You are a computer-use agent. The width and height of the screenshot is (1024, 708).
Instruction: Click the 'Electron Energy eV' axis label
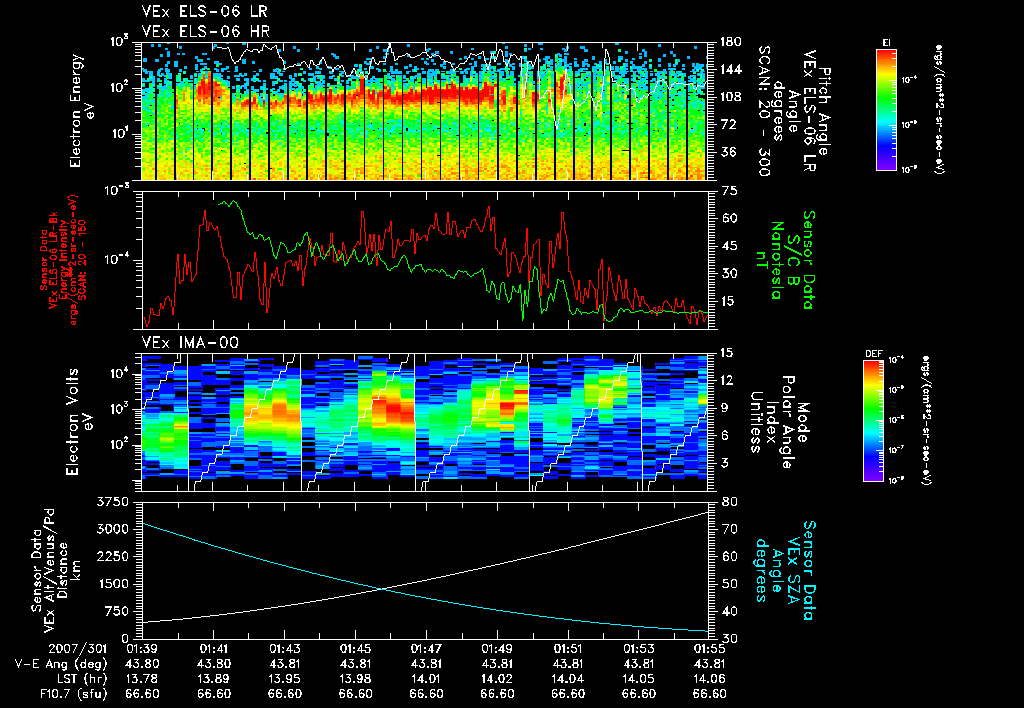pos(83,111)
